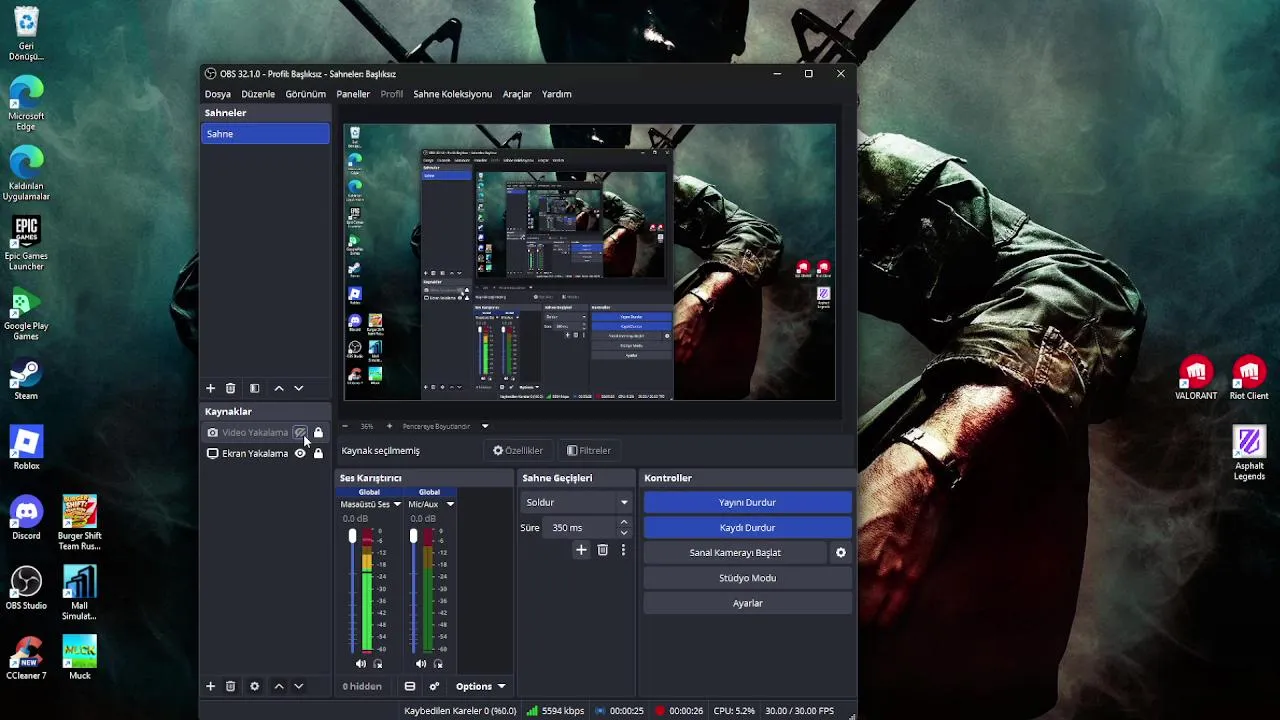Open Masaüstü Ses channel dropdown arrow
Image resolution: width=1280 pixels, height=720 pixels.
(397, 504)
